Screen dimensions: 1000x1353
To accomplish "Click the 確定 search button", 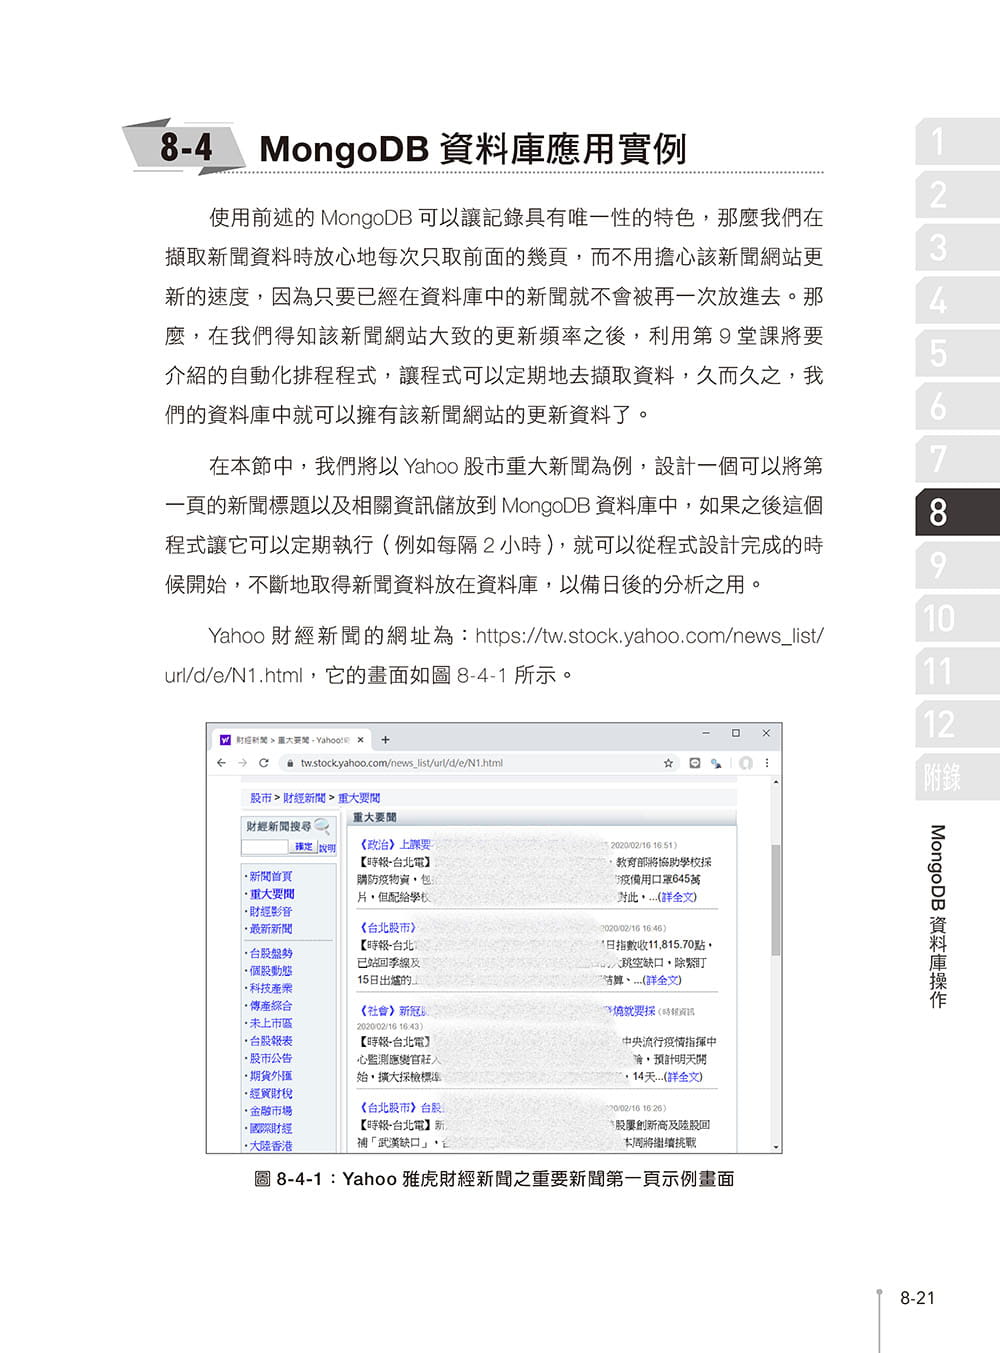I will pos(303,847).
